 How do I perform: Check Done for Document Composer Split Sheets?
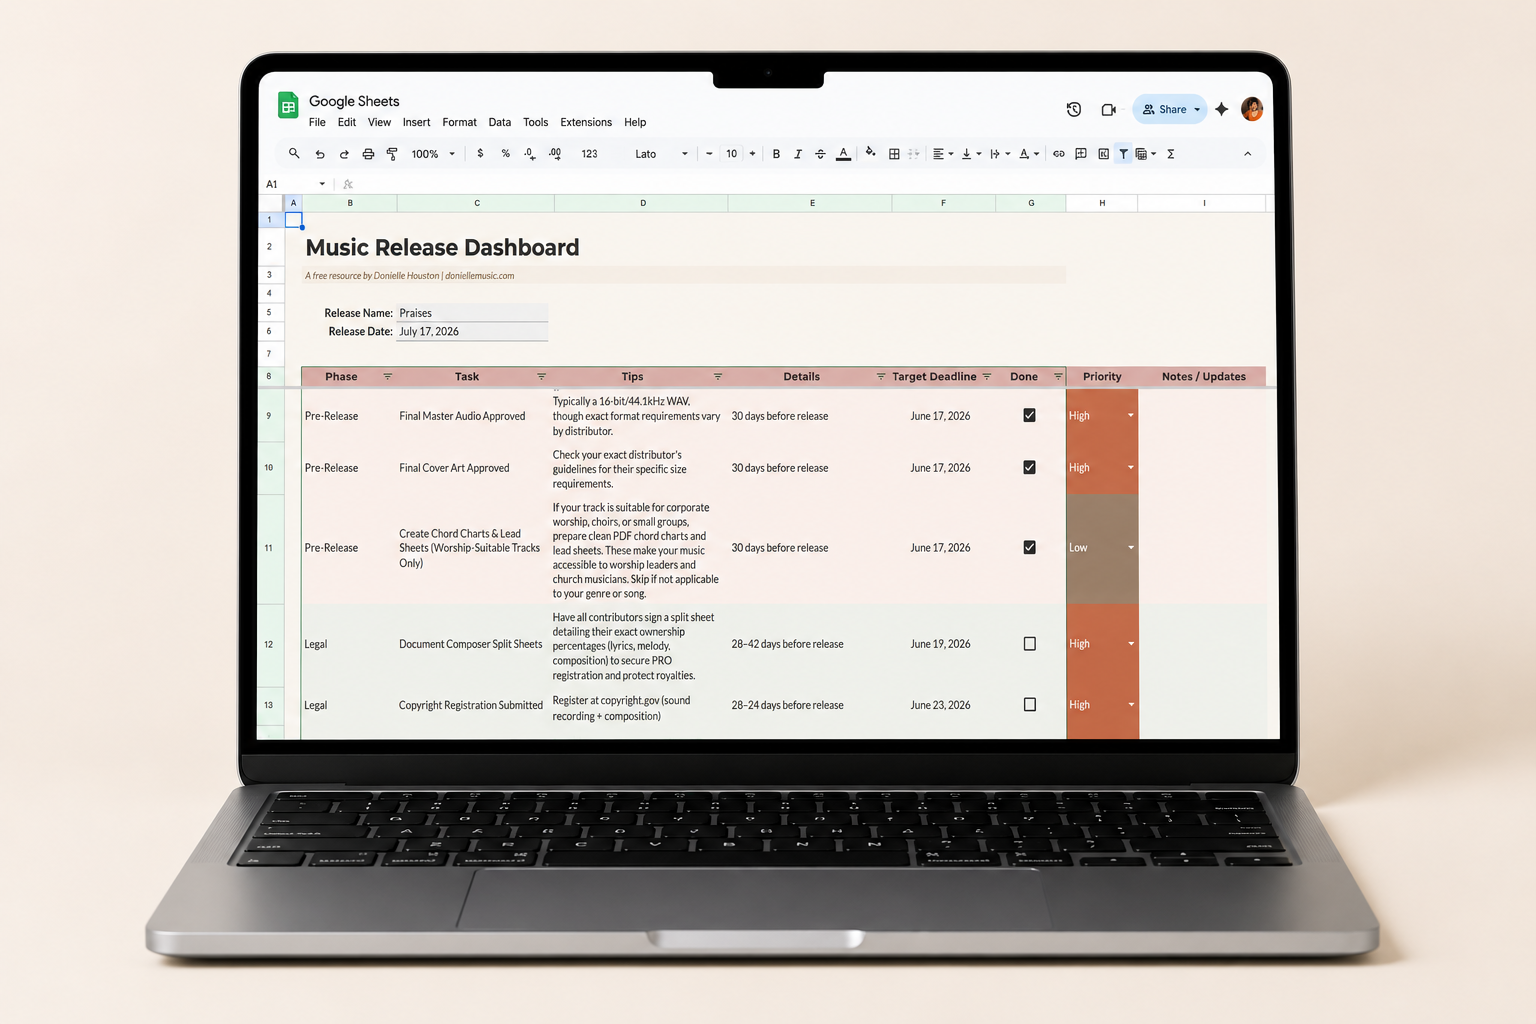click(1030, 644)
